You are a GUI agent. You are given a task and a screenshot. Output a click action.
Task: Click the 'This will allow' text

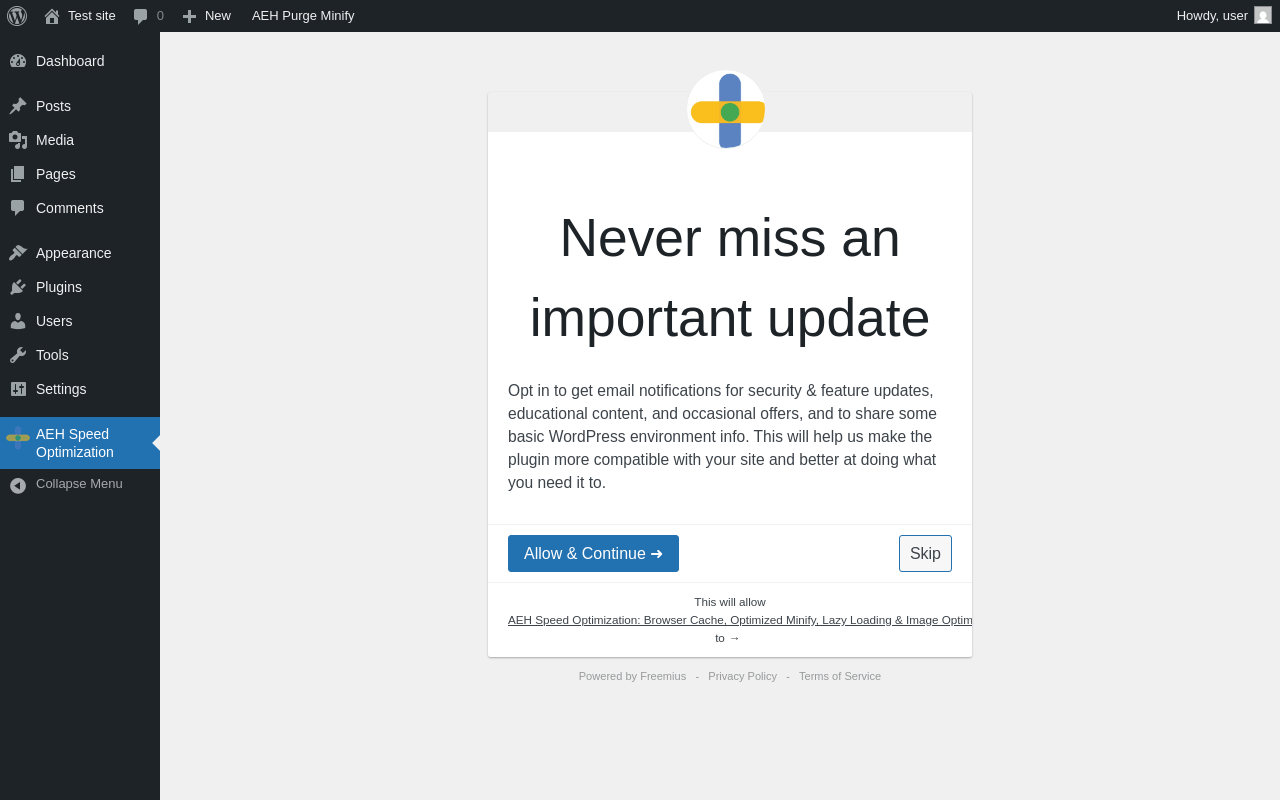pyautogui.click(x=730, y=602)
